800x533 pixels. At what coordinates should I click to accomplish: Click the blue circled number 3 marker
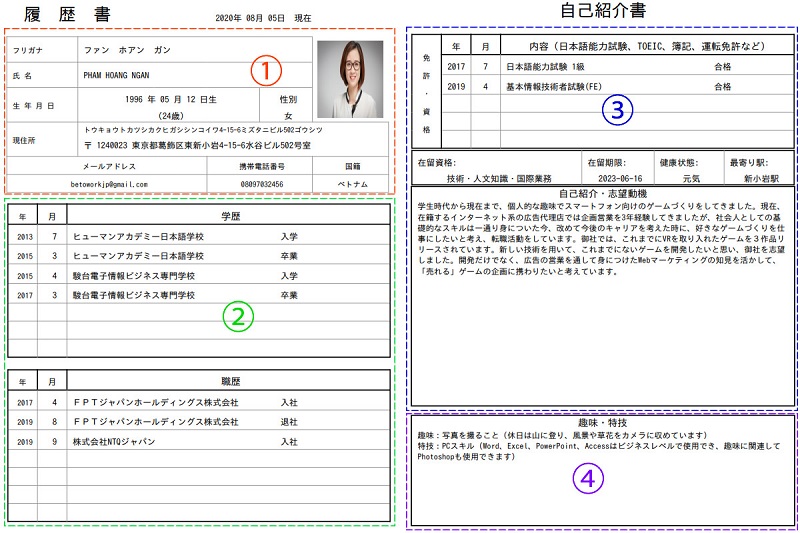click(618, 111)
